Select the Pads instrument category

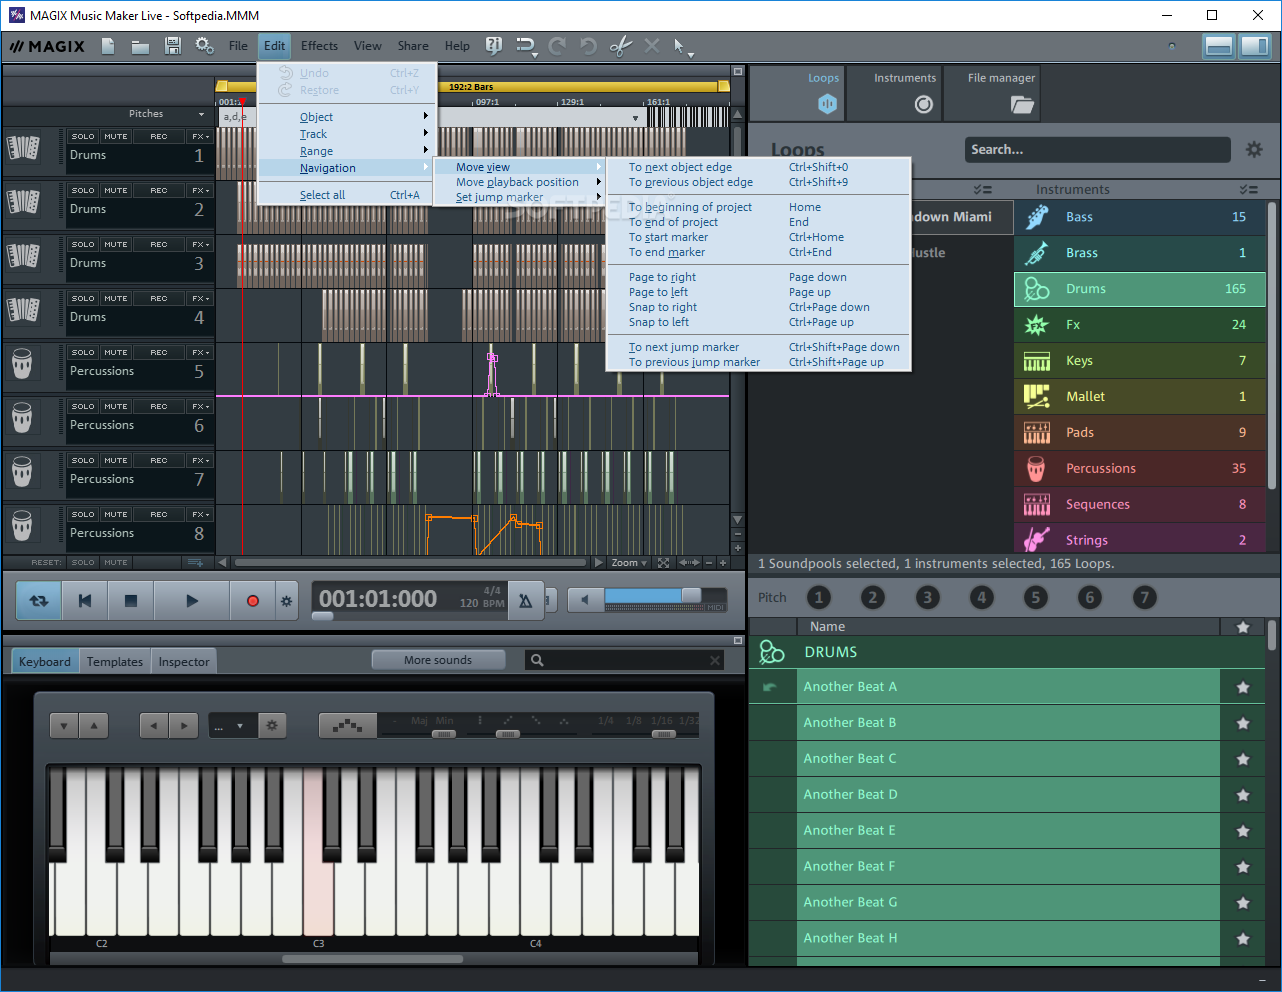(x=1139, y=433)
